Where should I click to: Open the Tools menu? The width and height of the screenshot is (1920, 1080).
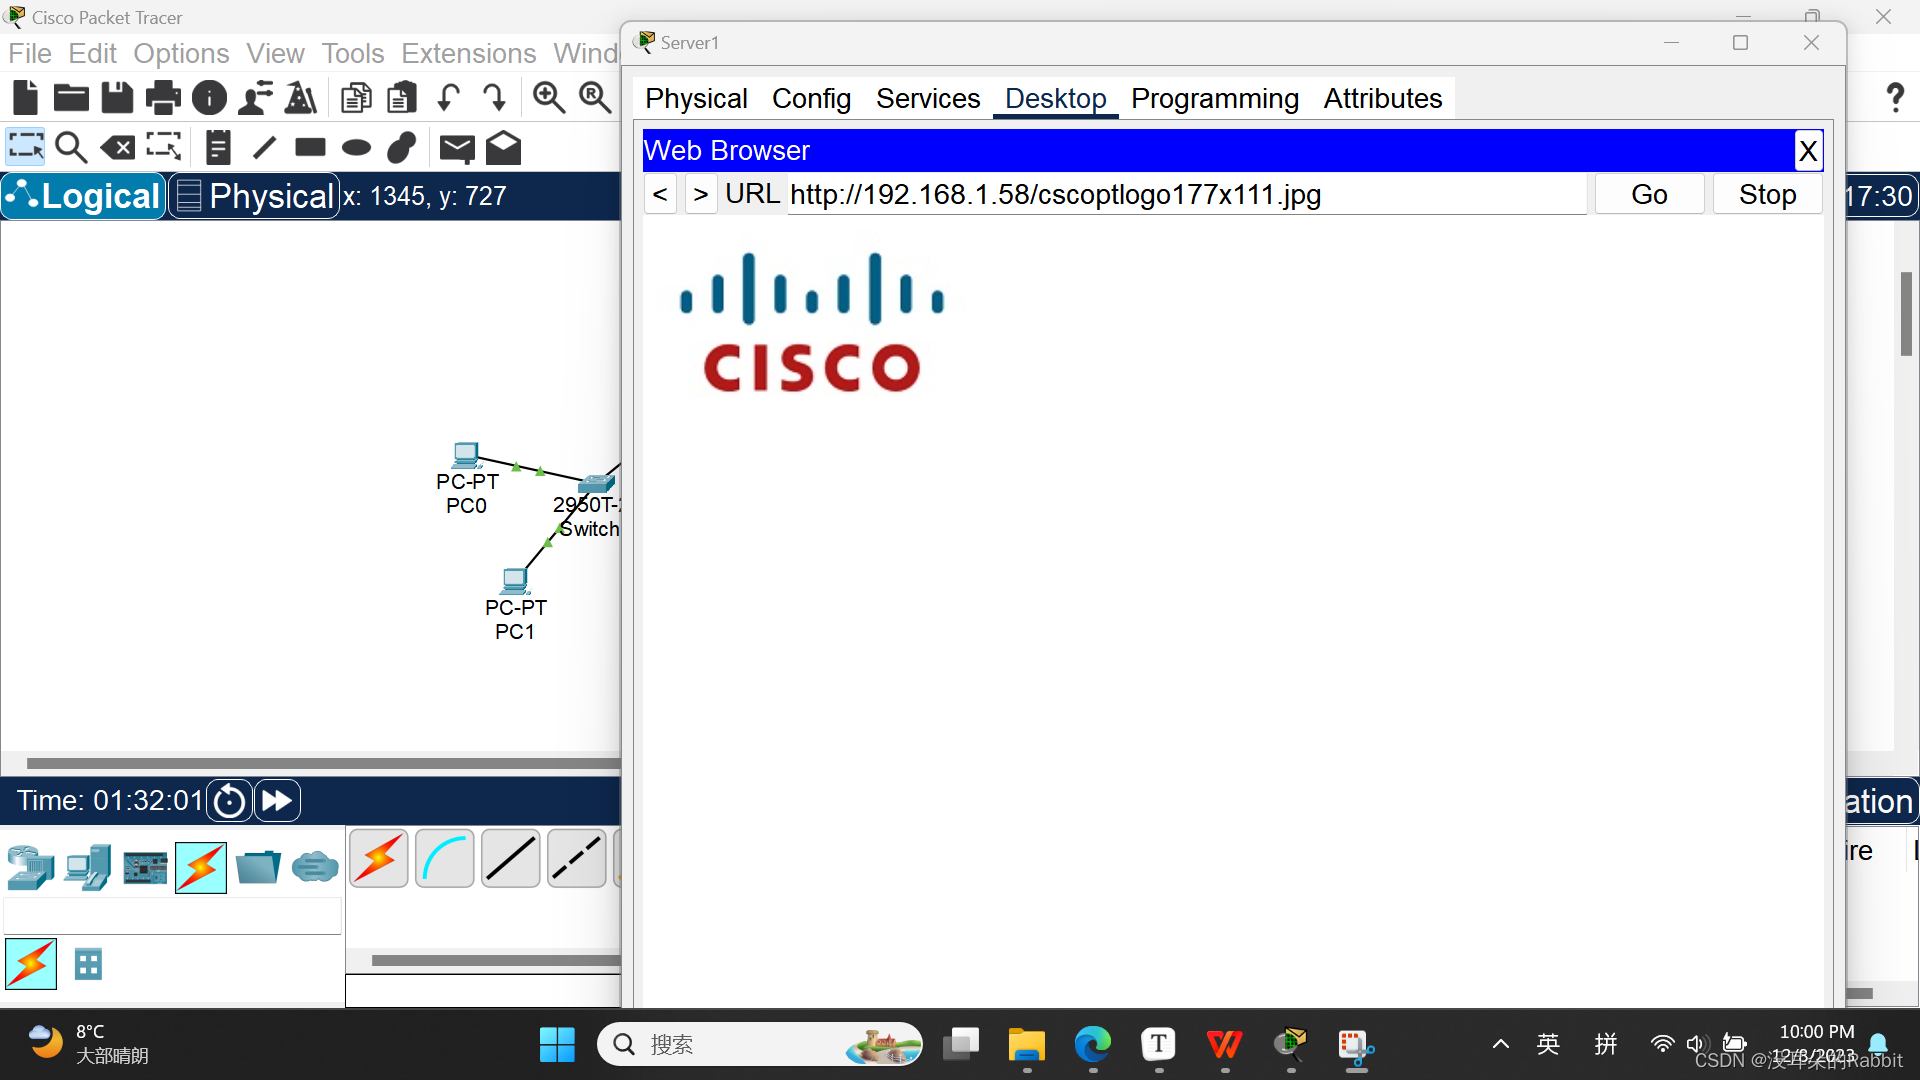[353, 53]
